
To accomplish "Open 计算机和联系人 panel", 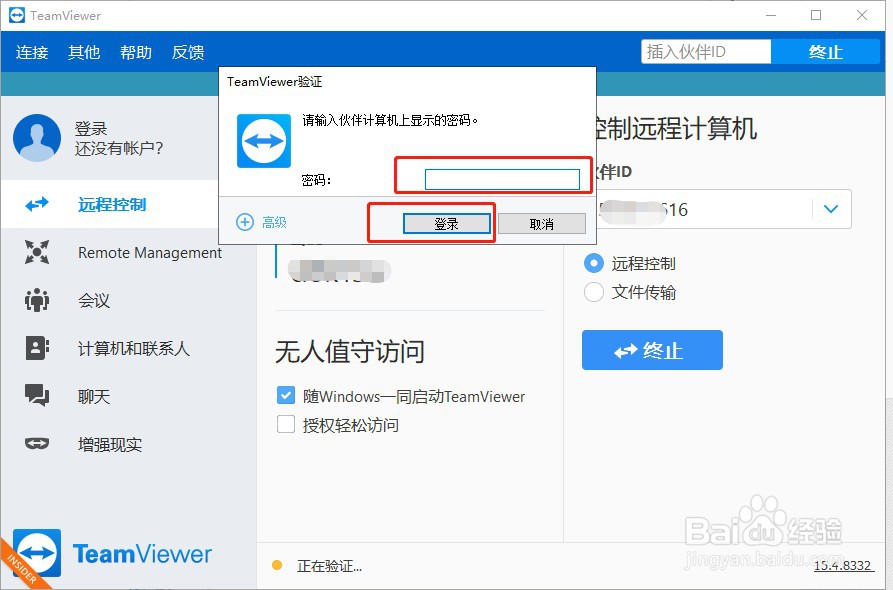I will click(x=36, y=348).
